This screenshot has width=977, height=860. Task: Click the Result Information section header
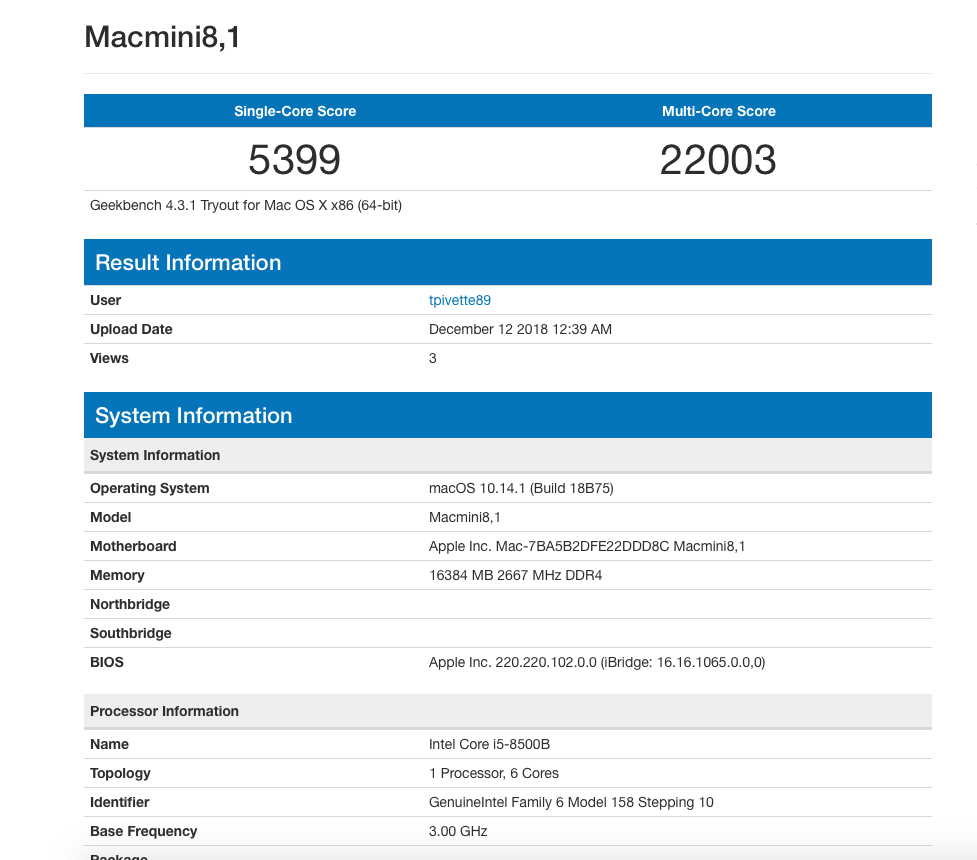(508, 262)
